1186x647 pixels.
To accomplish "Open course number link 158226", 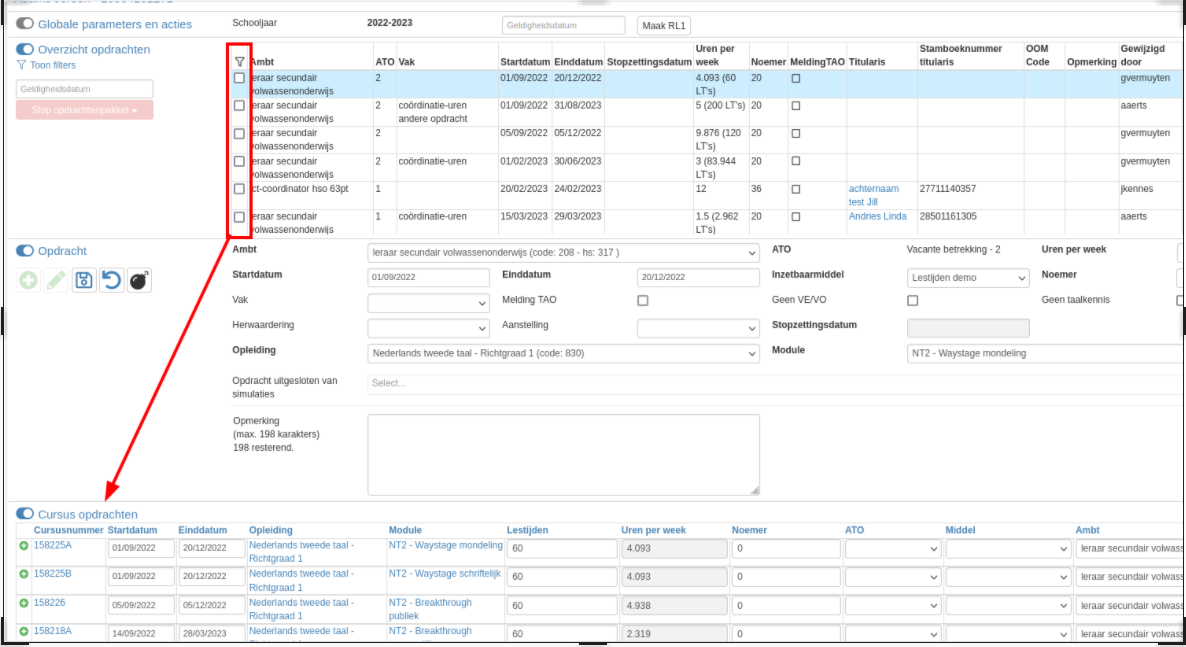I will [x=50, y=603].
